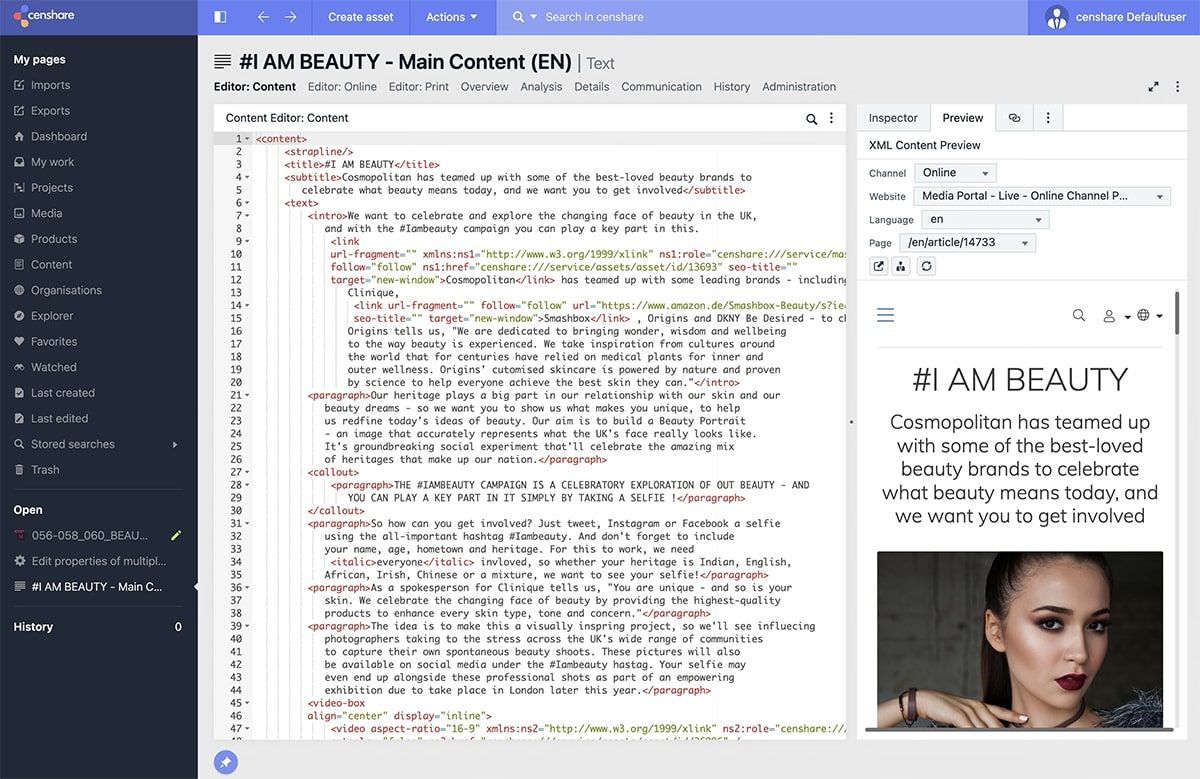Click the hierarchy structure icon in preview
This screenshot has width=1200, height=779.
point(902,266)
